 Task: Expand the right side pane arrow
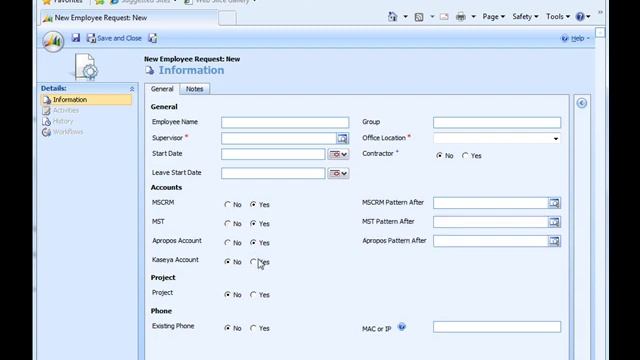pyautogui.click(x=582, y=103)
